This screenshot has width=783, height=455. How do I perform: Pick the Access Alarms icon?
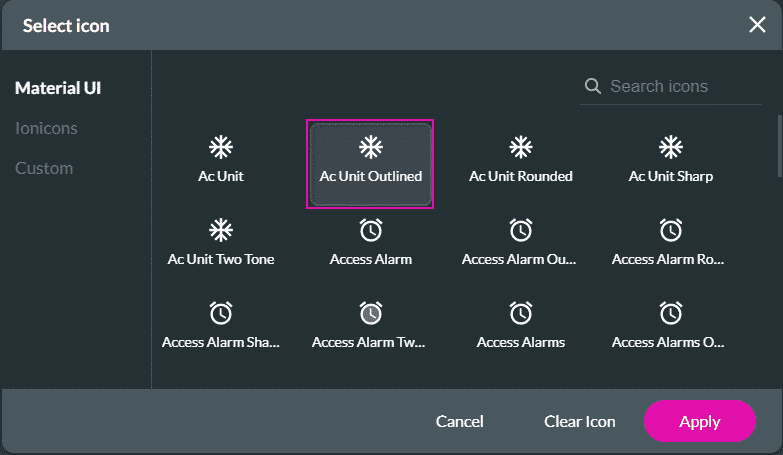pyautogui.click(x=520, y=326)
